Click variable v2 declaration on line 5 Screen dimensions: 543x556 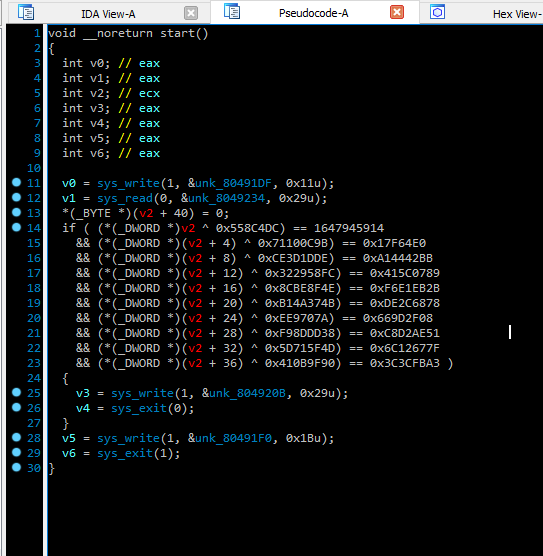(x=97, y=93)
